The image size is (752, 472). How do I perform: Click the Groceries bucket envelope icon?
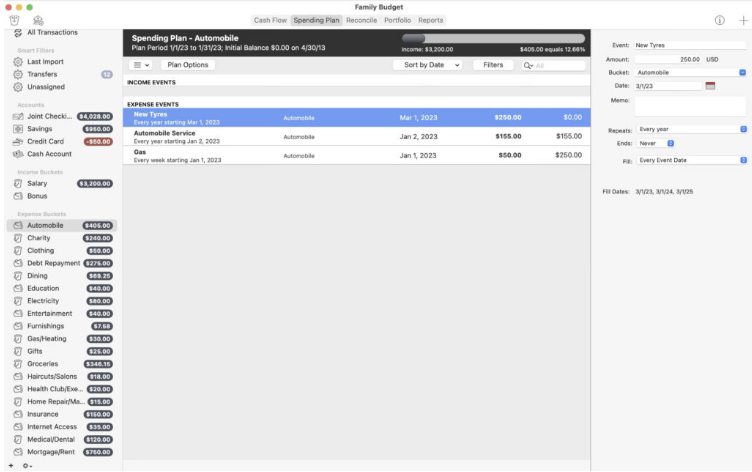[18, 364]
